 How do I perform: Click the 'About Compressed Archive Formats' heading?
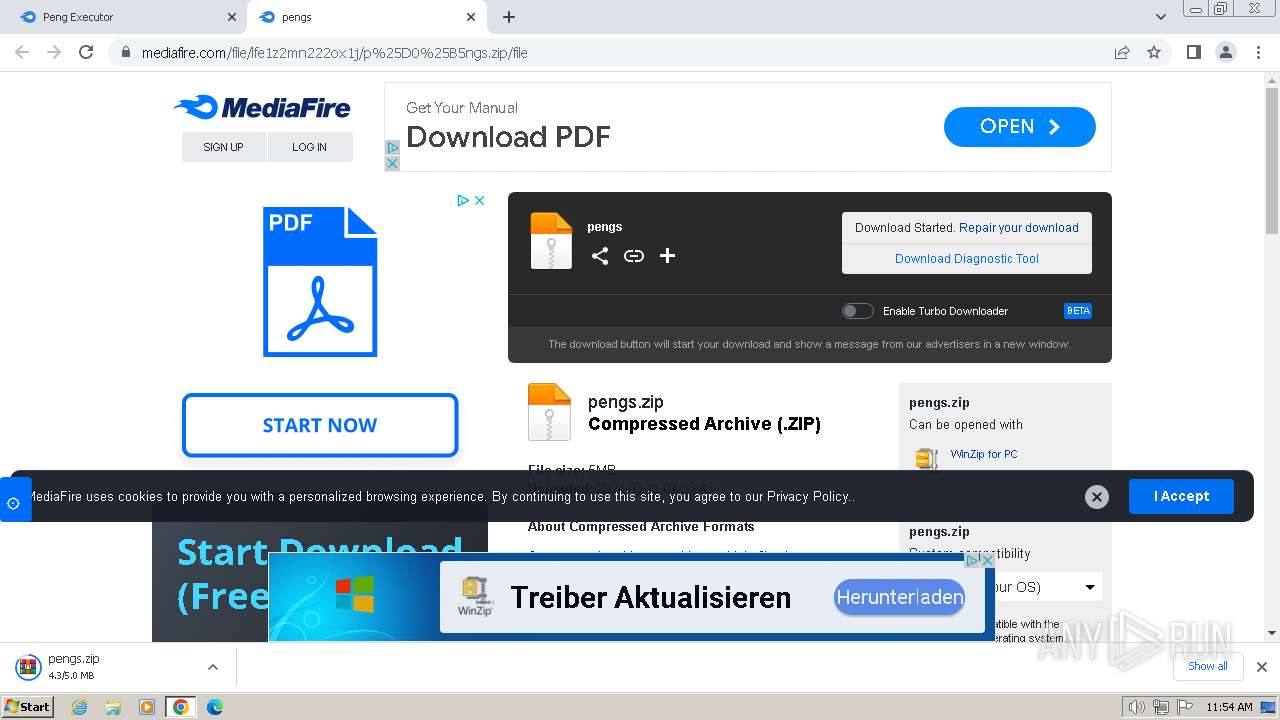tap(641, 527)
